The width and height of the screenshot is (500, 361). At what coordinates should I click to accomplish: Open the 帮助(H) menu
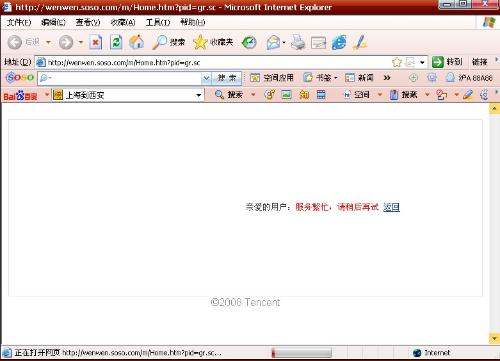click(193, 22)
